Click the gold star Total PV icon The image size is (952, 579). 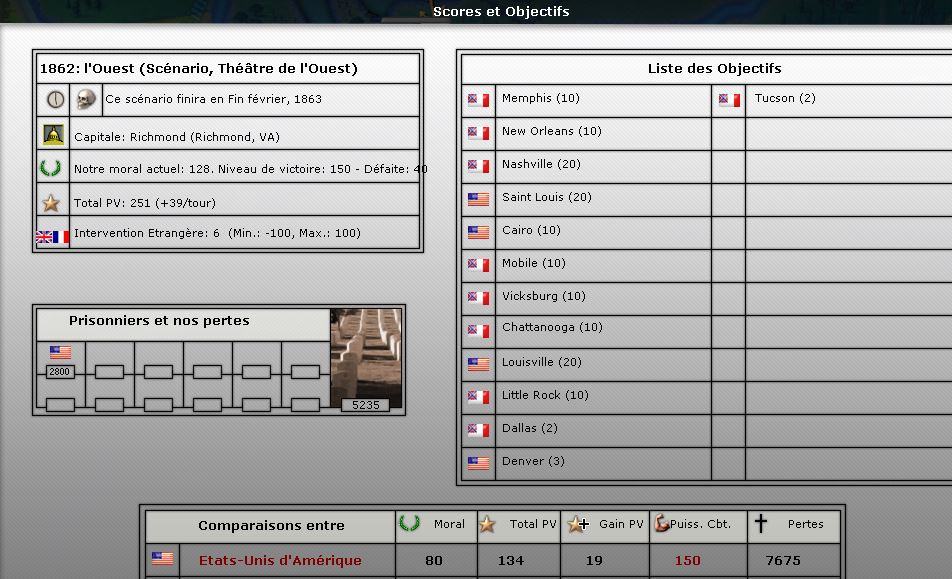(51, 203)
